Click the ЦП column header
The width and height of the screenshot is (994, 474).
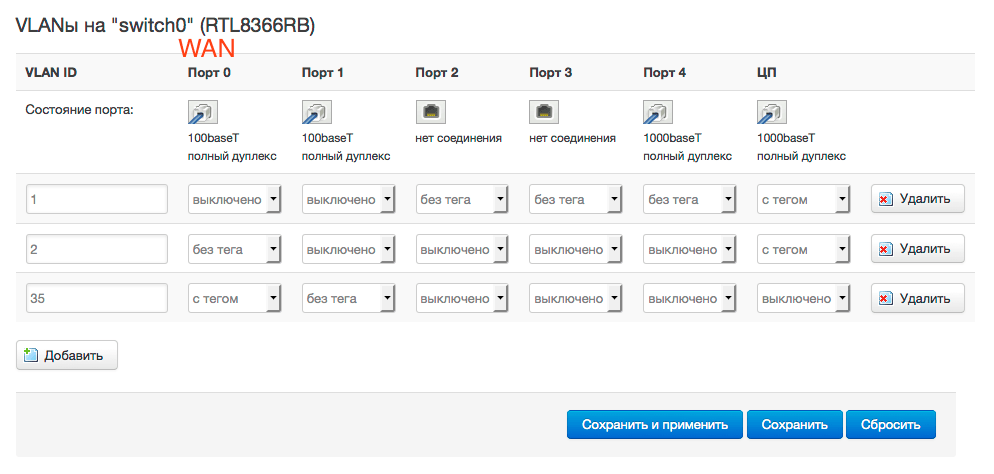[x=766, y=72]
